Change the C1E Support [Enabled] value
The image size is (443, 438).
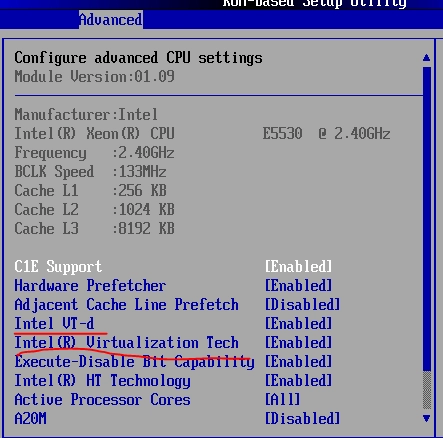[x=298, y=267]
